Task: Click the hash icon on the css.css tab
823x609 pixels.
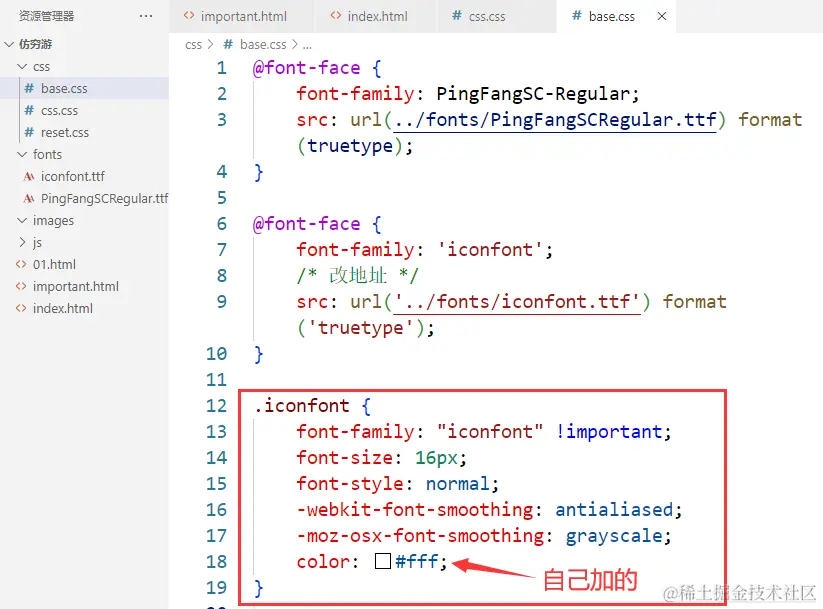Action: tap(457, 16)
